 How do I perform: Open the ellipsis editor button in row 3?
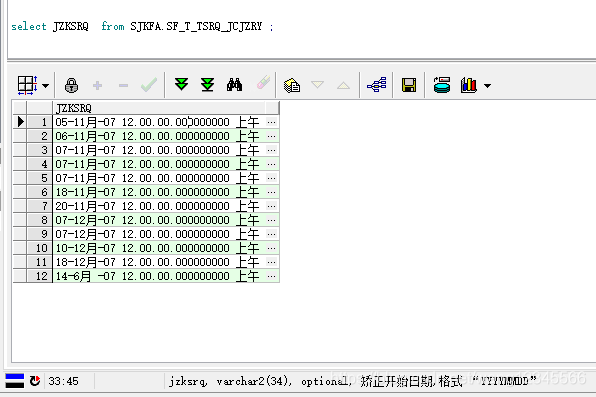tap(271, 150)
